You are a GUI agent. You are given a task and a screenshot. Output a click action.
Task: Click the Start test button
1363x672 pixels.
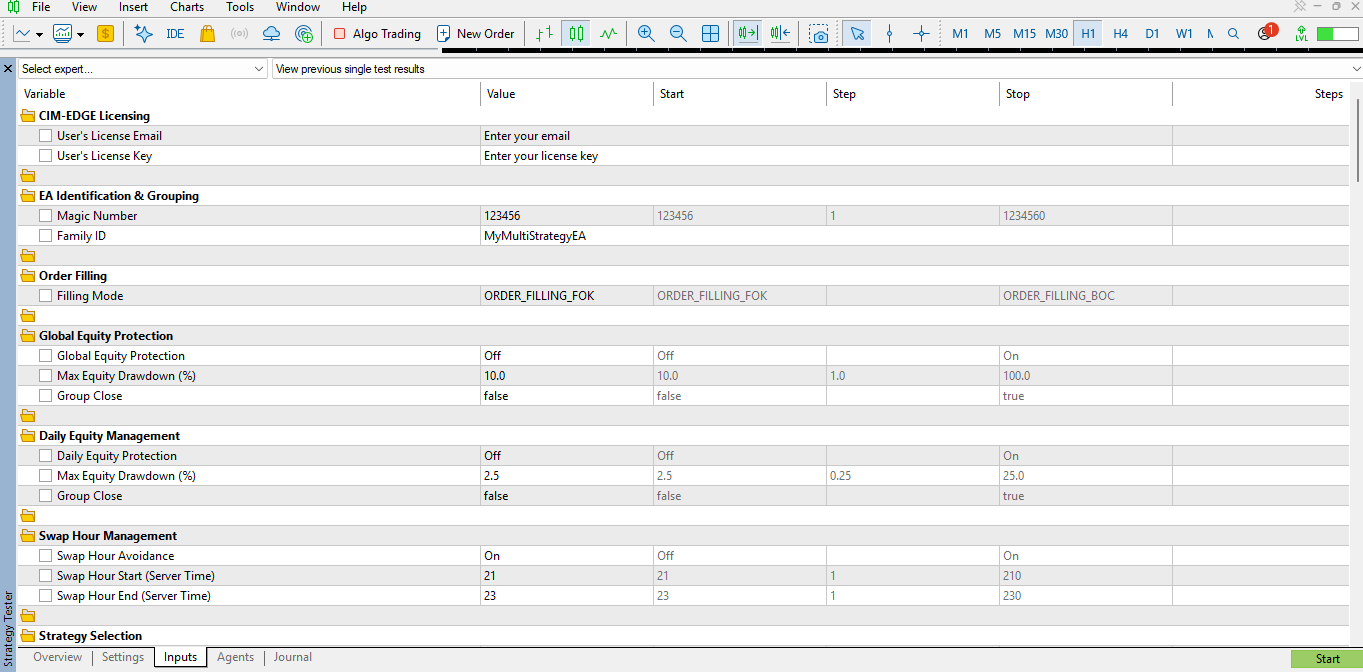point(1327,659)
